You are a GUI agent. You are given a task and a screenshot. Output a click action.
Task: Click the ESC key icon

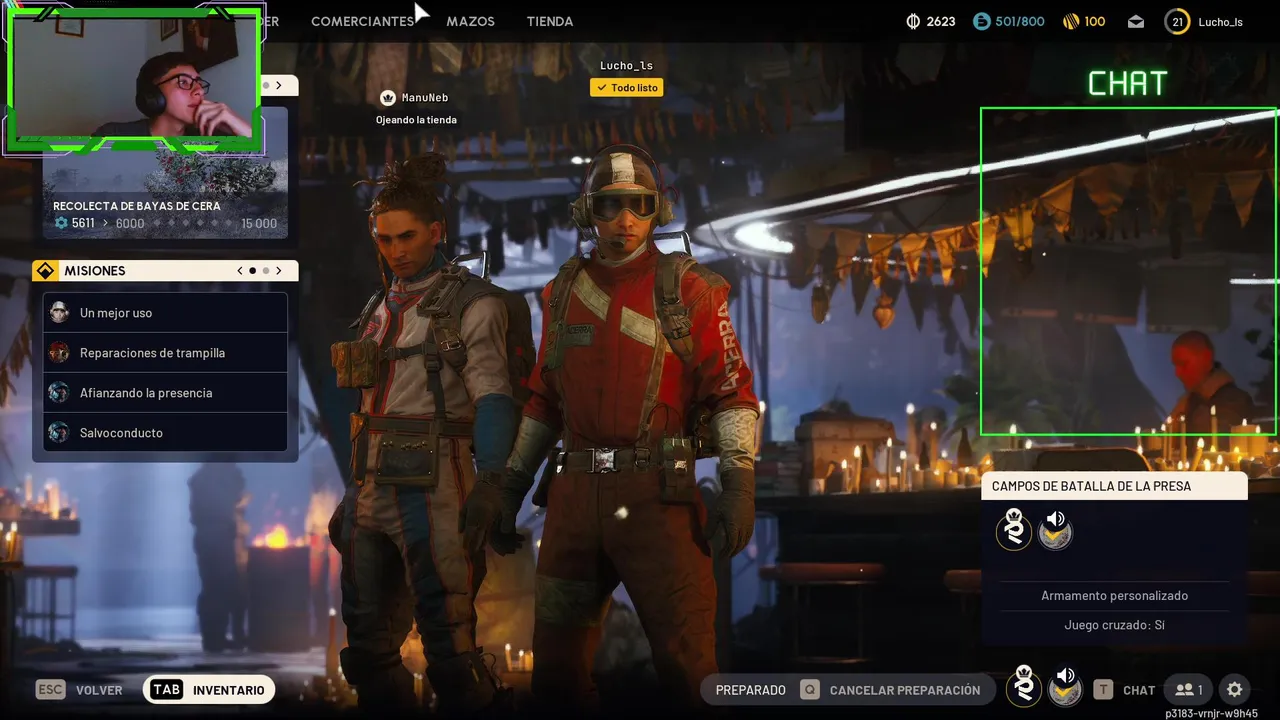[x=51, y=690]
